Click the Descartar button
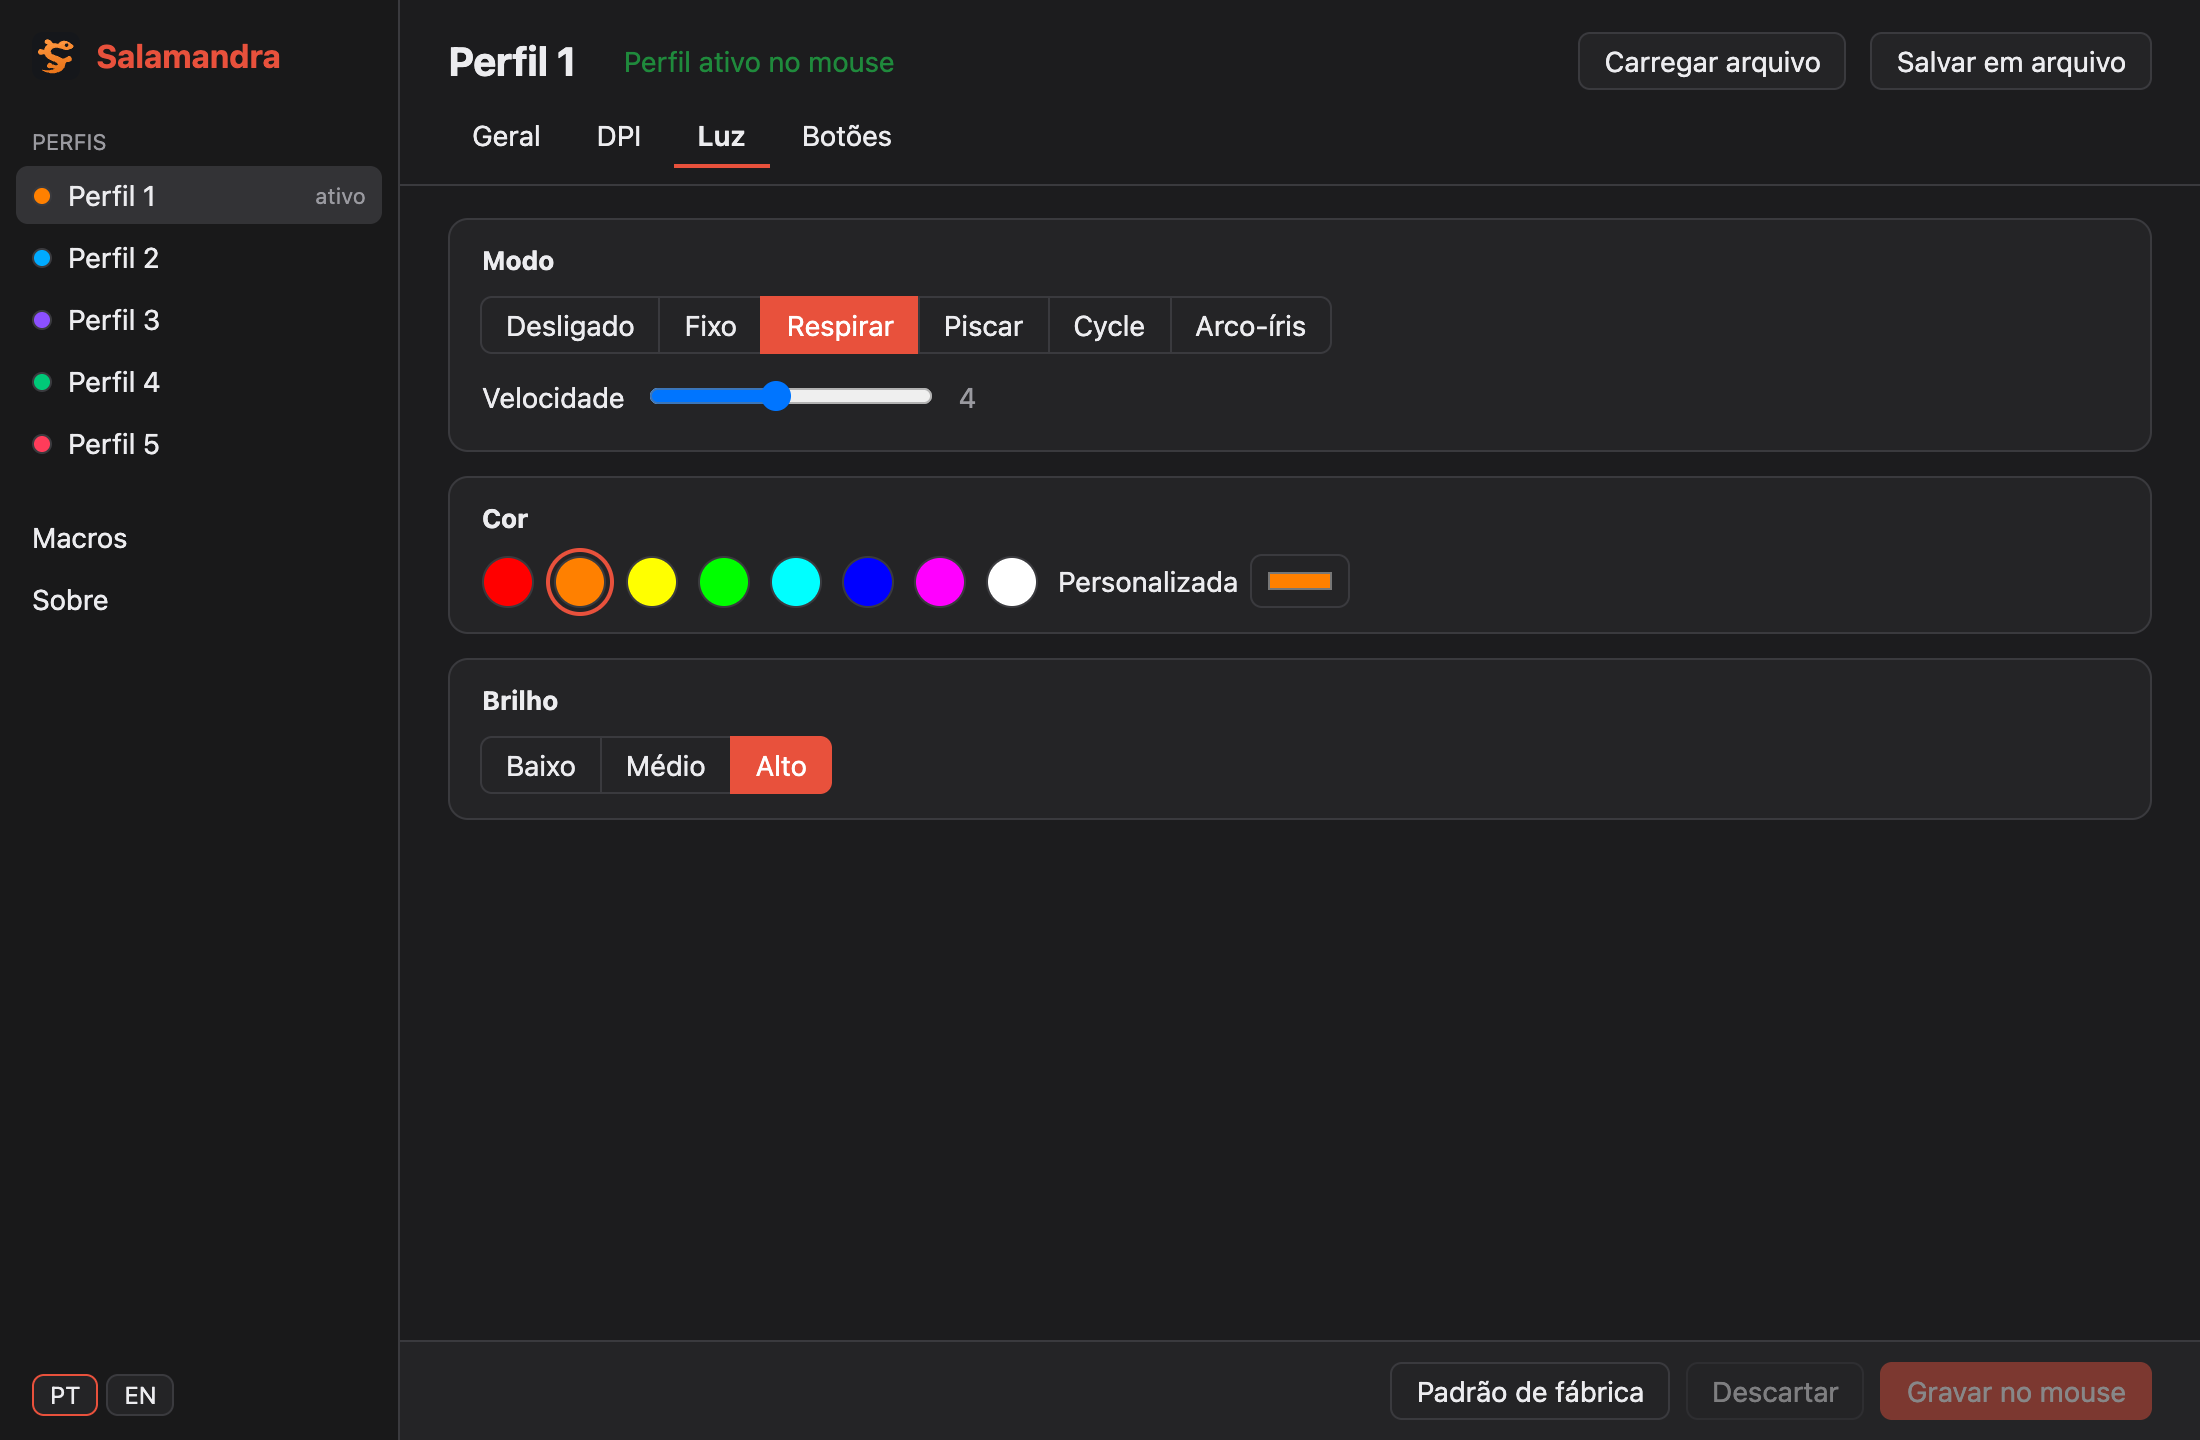This screenshot has height=1440, width=2200. coord(1775,1392)
